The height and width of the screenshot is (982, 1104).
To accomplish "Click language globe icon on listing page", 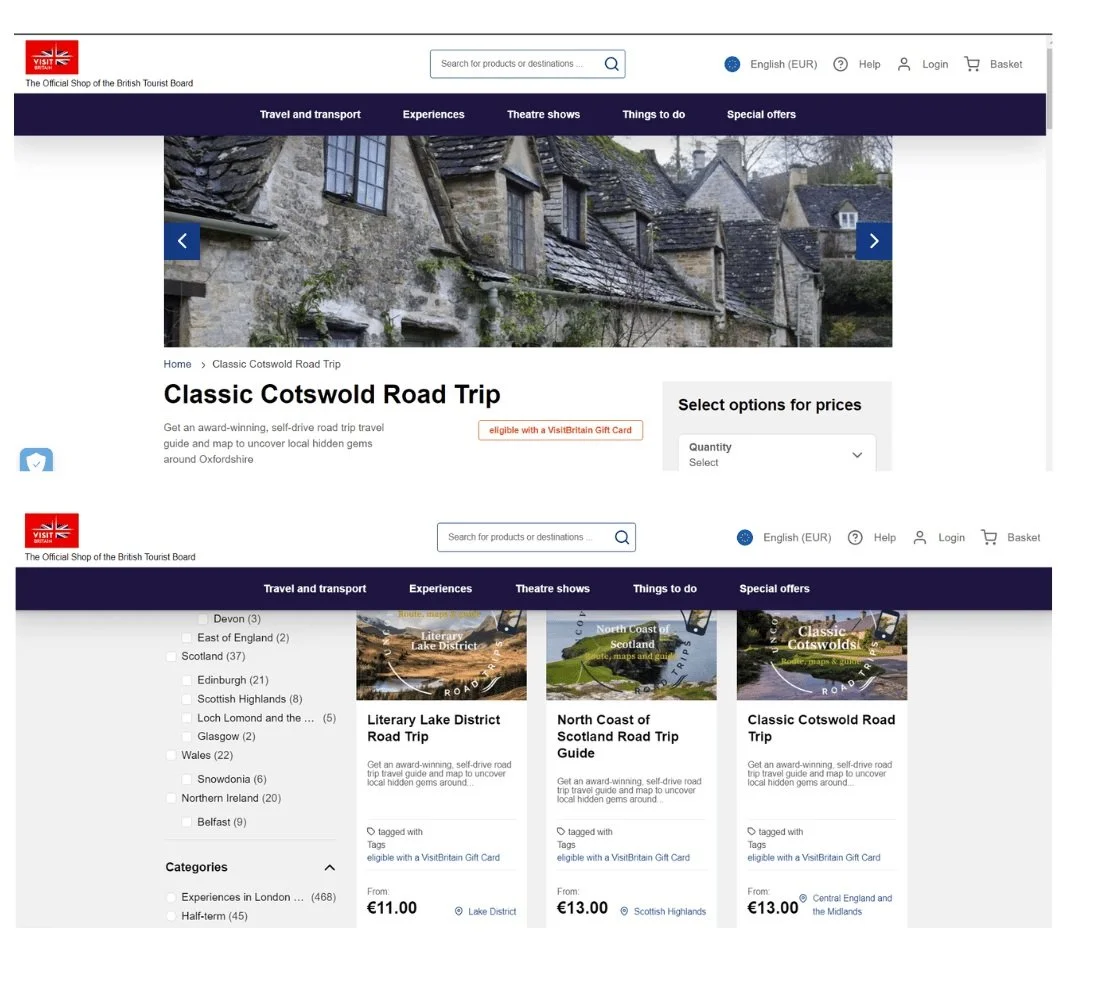I will [745, 537].
